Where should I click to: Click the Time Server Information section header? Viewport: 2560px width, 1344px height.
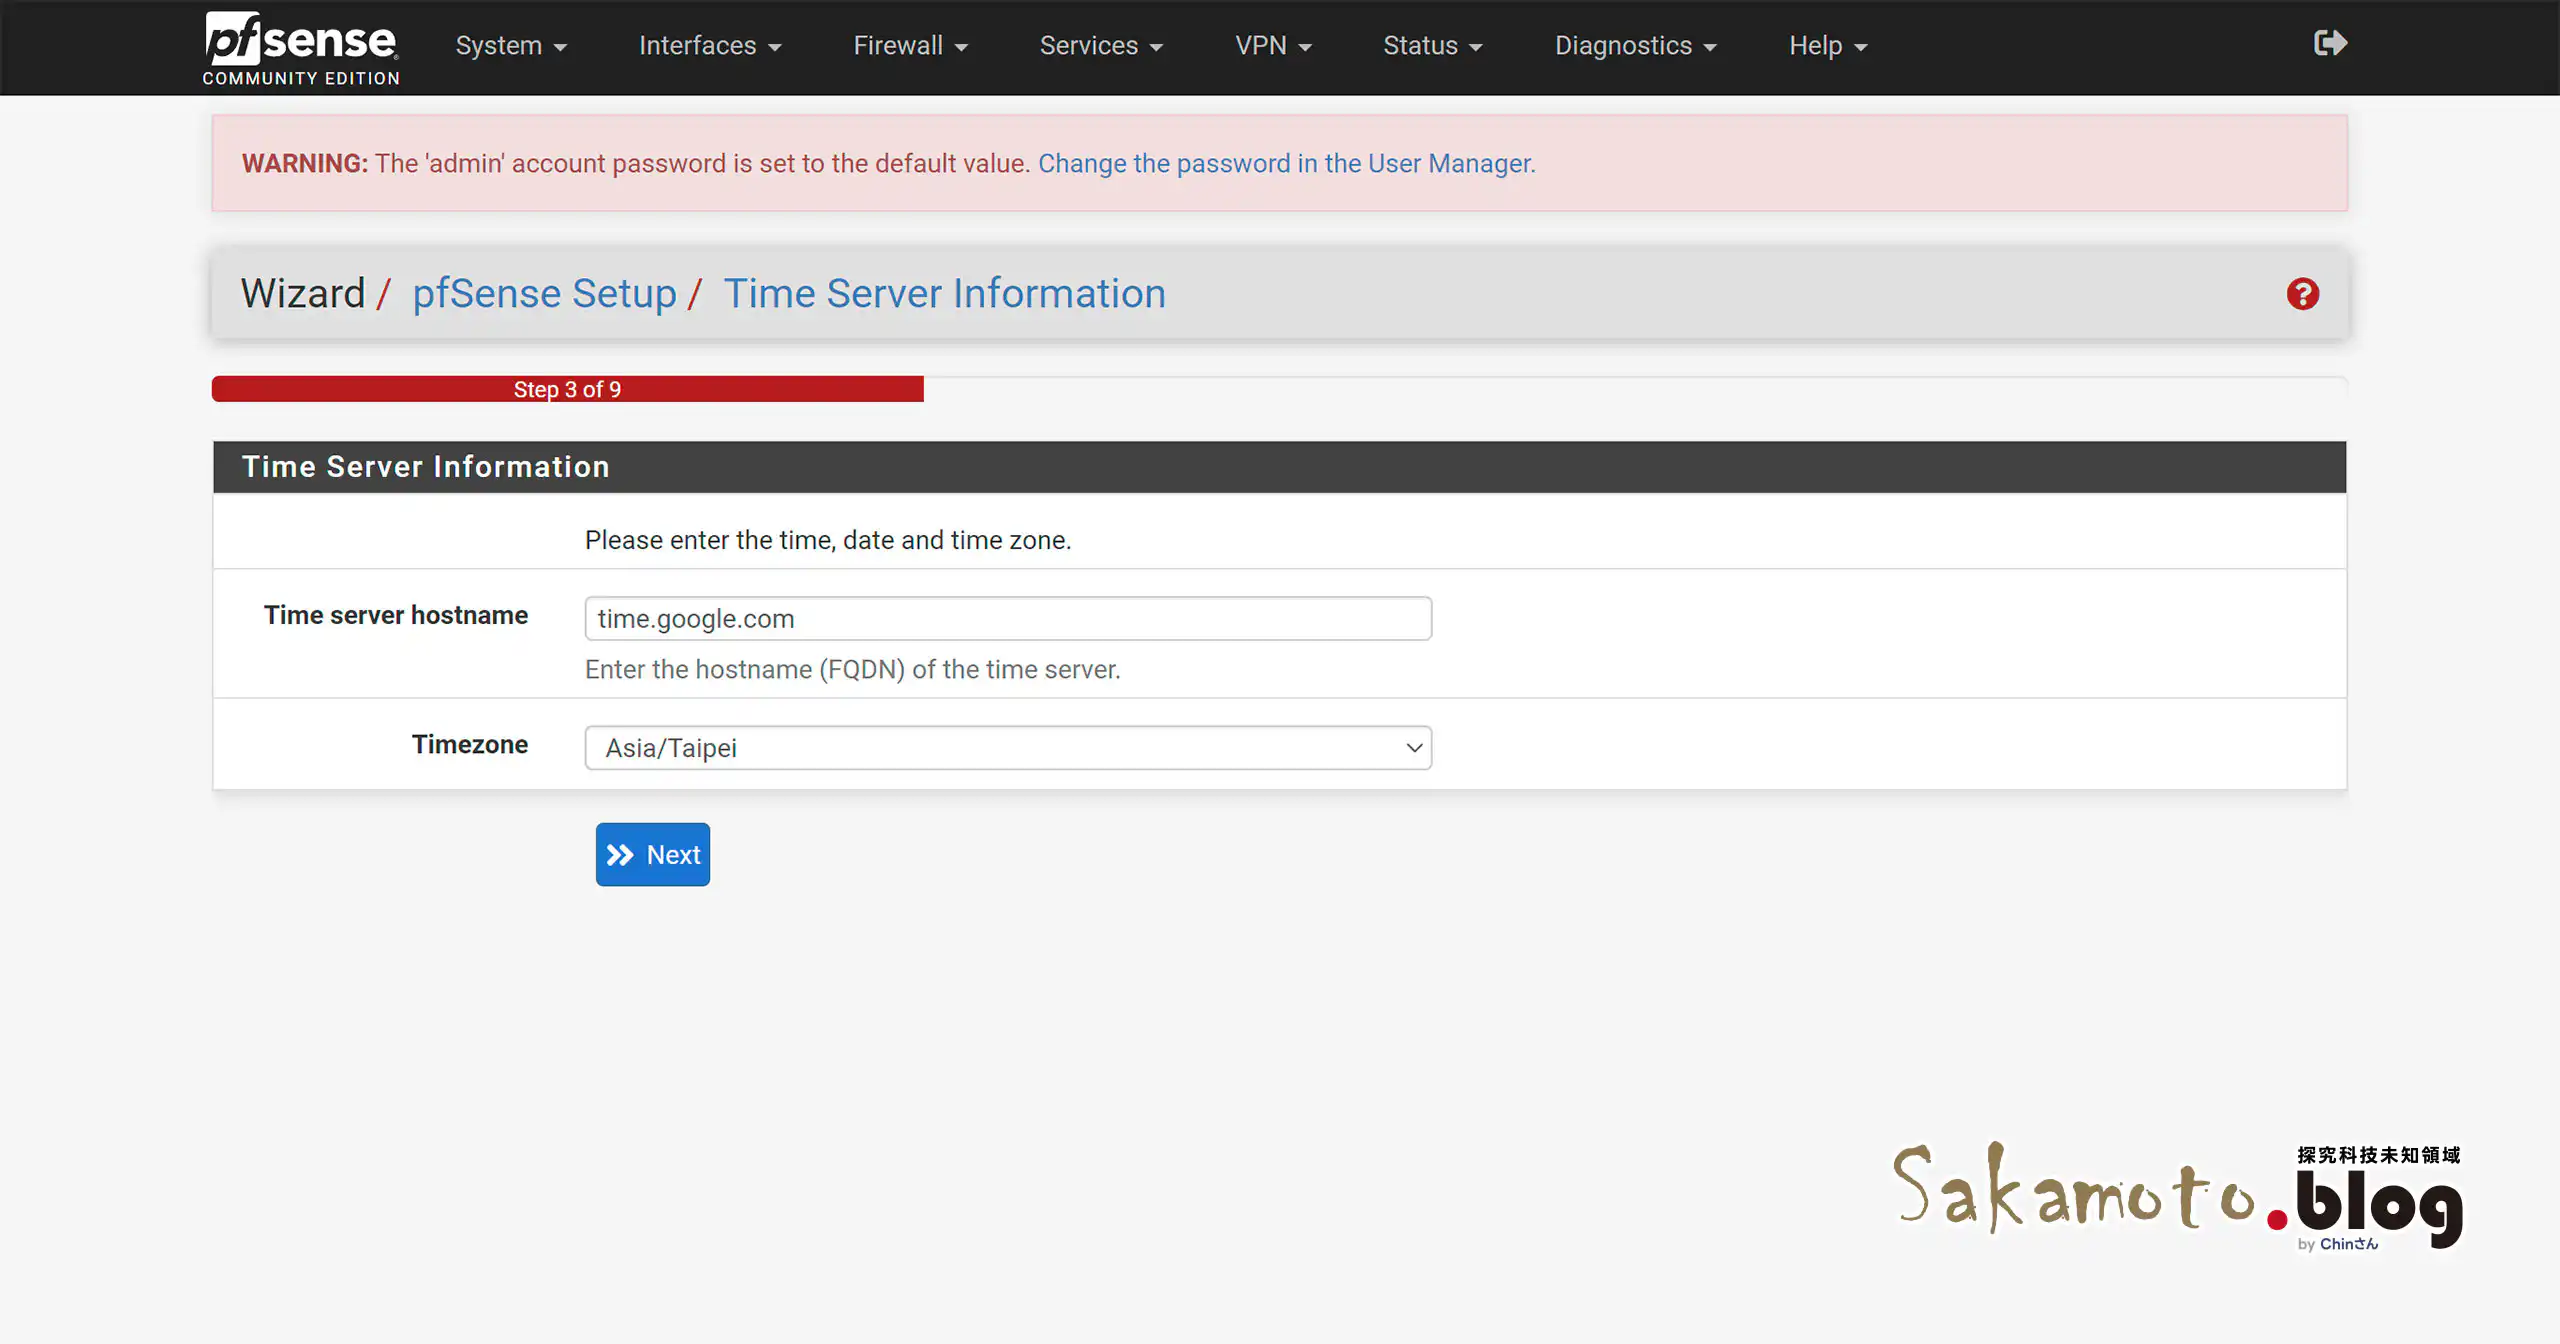point(426,466)
